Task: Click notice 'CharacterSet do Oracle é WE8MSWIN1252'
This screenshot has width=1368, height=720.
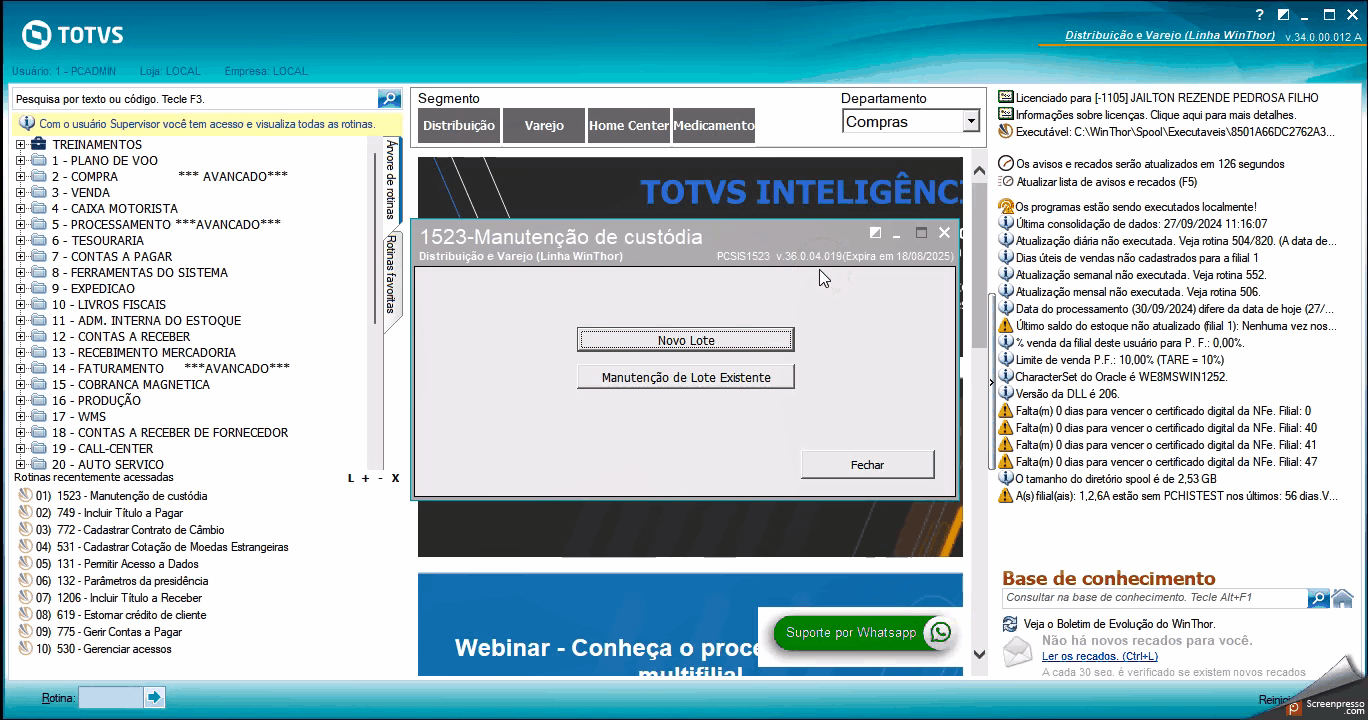Action: pyautogui.click(x=1122, y=377)
